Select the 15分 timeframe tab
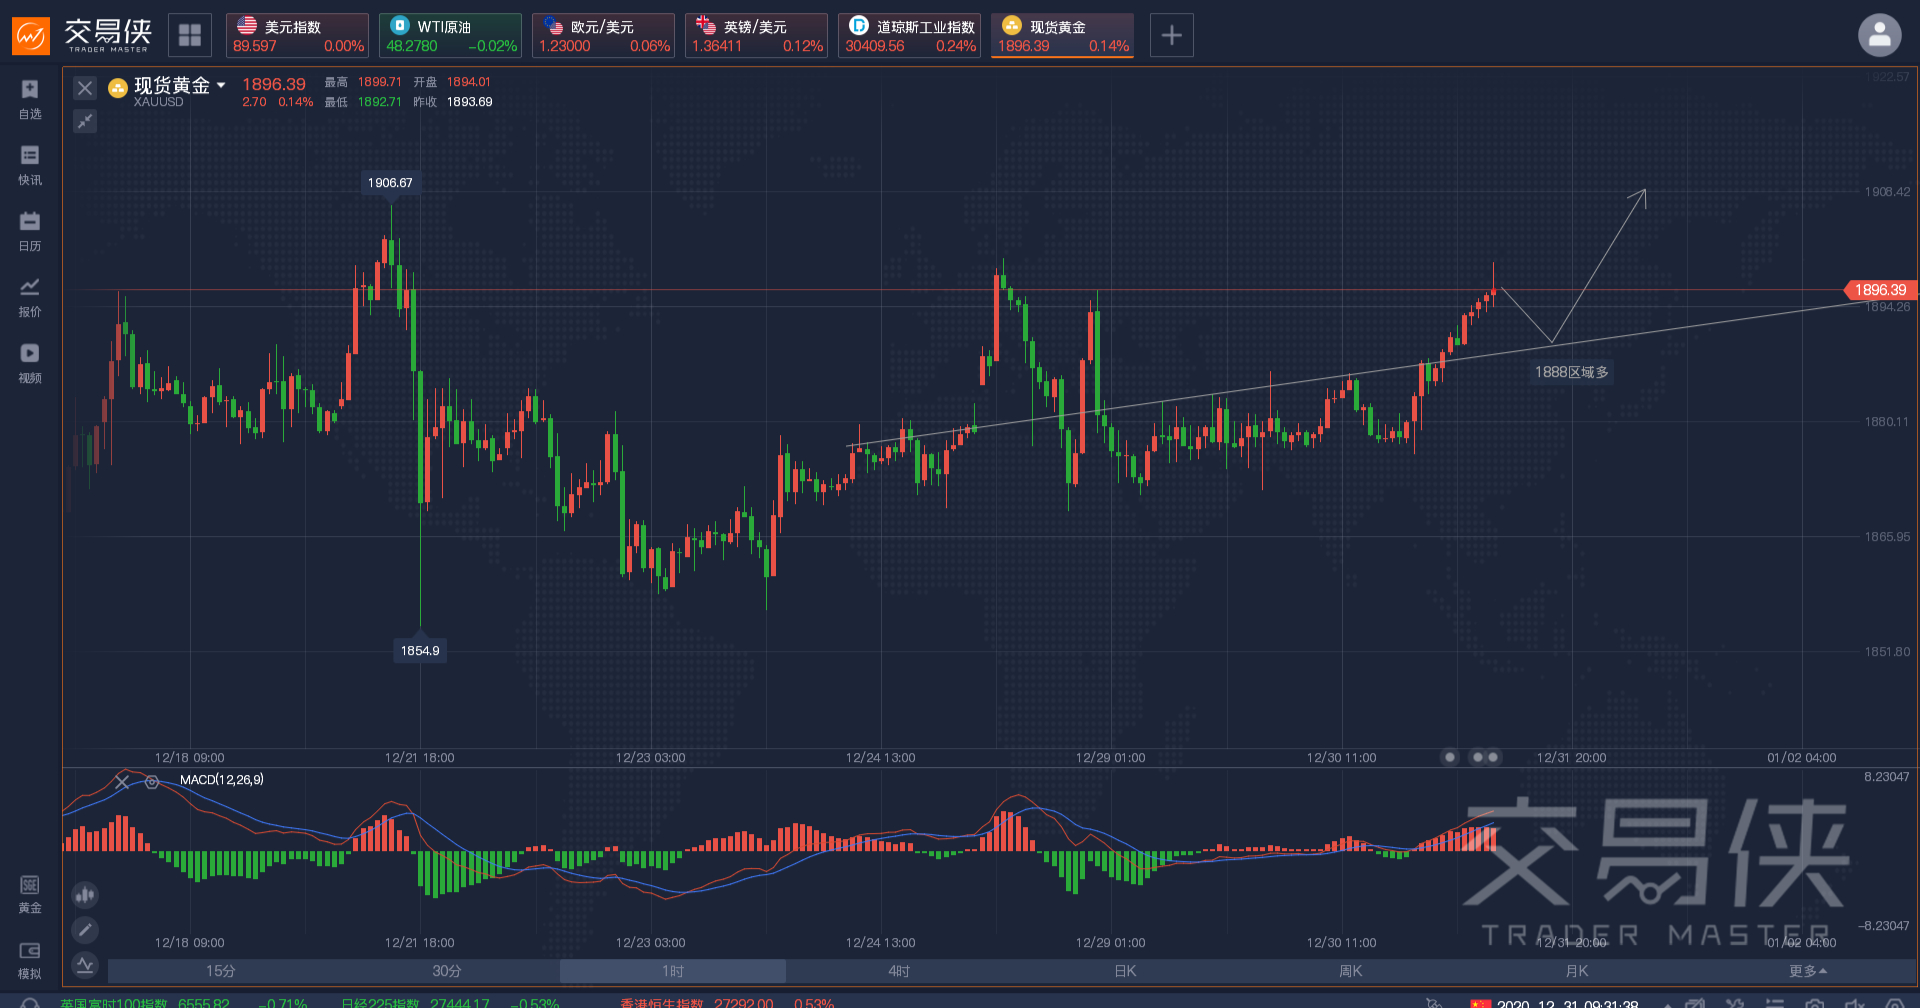 pyautogui.click(x=220, y=971)
